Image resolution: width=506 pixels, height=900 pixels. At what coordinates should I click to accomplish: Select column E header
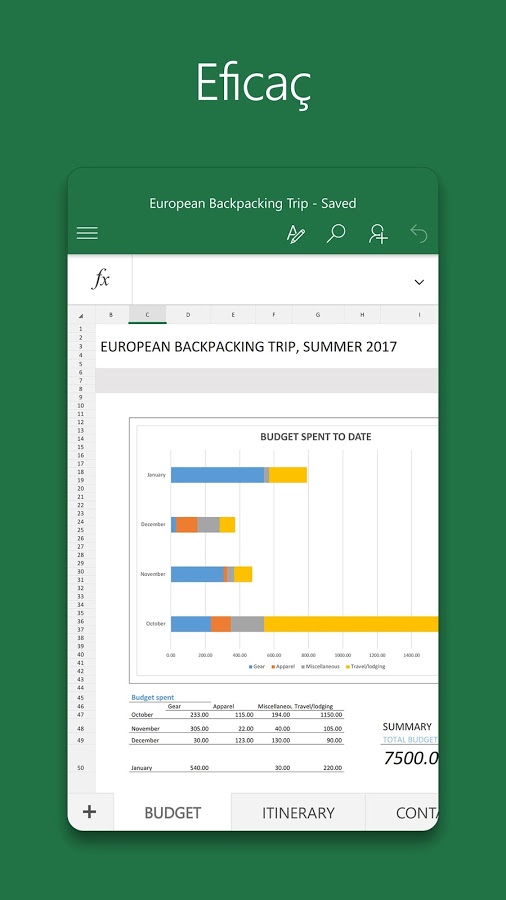click(233, 315)
